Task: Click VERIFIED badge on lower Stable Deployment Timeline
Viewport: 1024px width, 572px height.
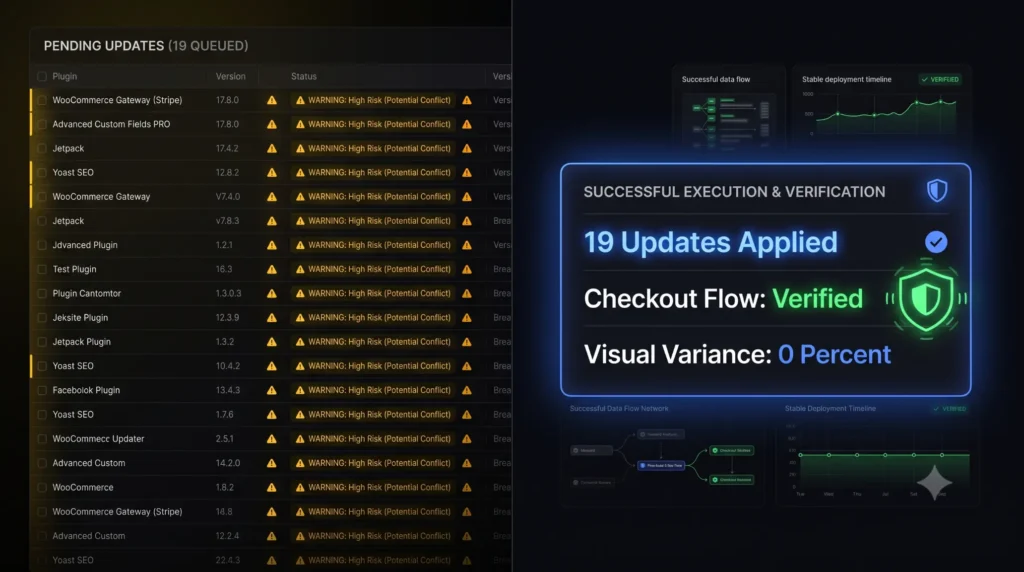Action: 950,409
